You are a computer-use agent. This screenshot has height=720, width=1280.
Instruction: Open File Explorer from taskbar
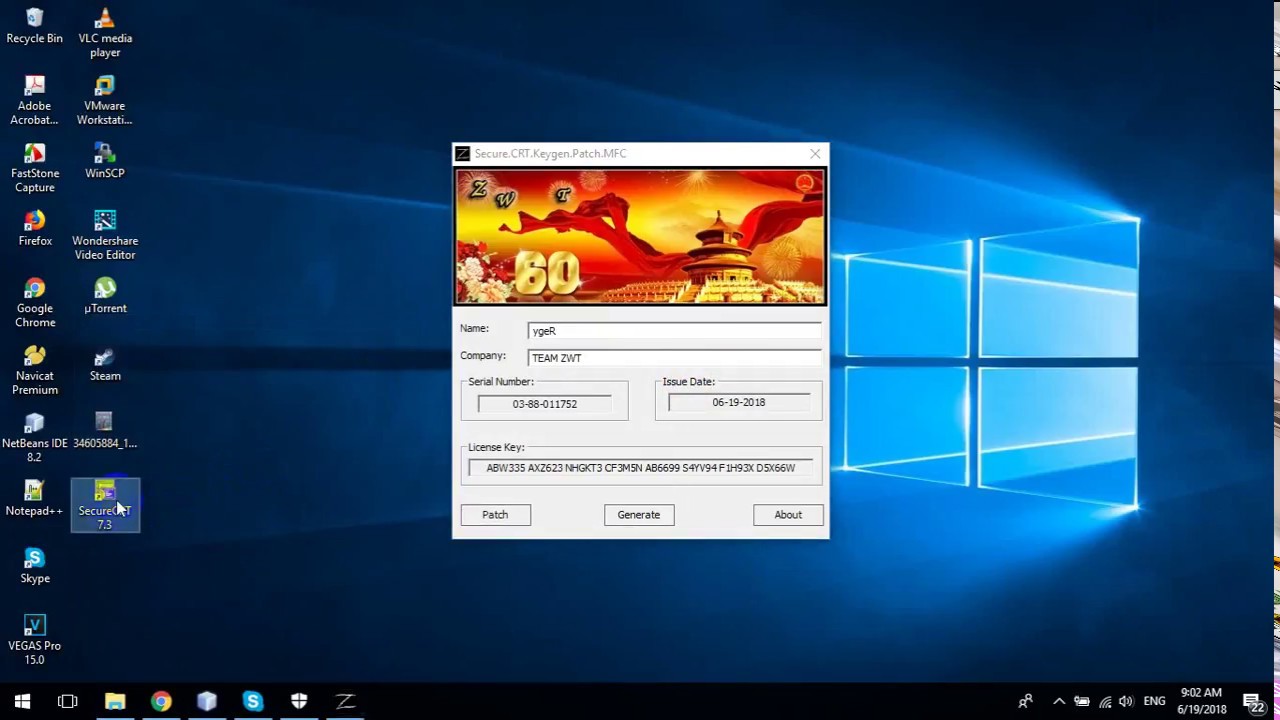(115, 701)
